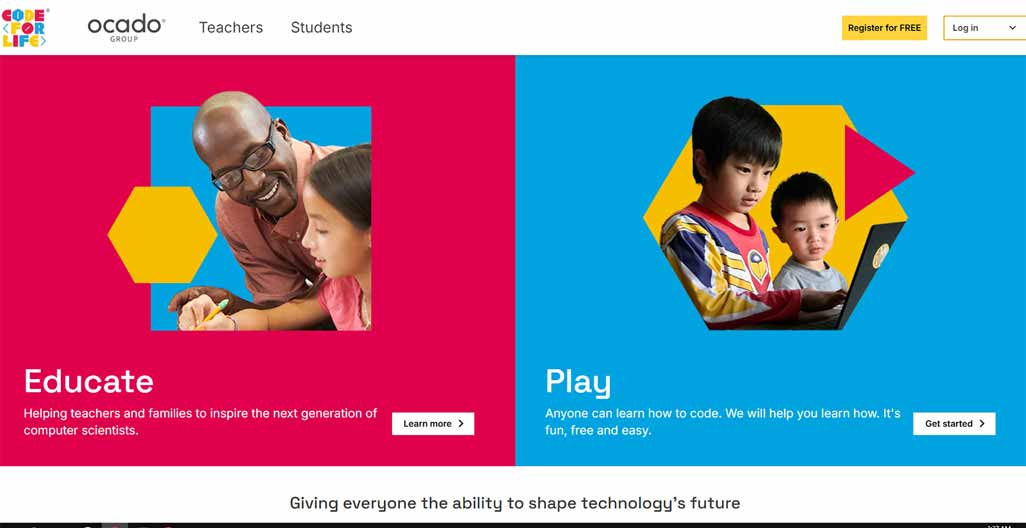This screenshot has width=1026, height=528.
Task: Click the Educate heading
Action: tap(89, 381)
